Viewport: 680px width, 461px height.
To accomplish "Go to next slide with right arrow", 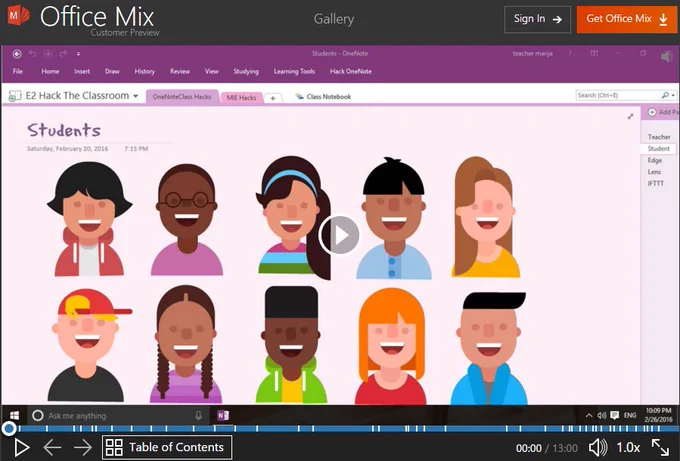I will coord(82,448).
